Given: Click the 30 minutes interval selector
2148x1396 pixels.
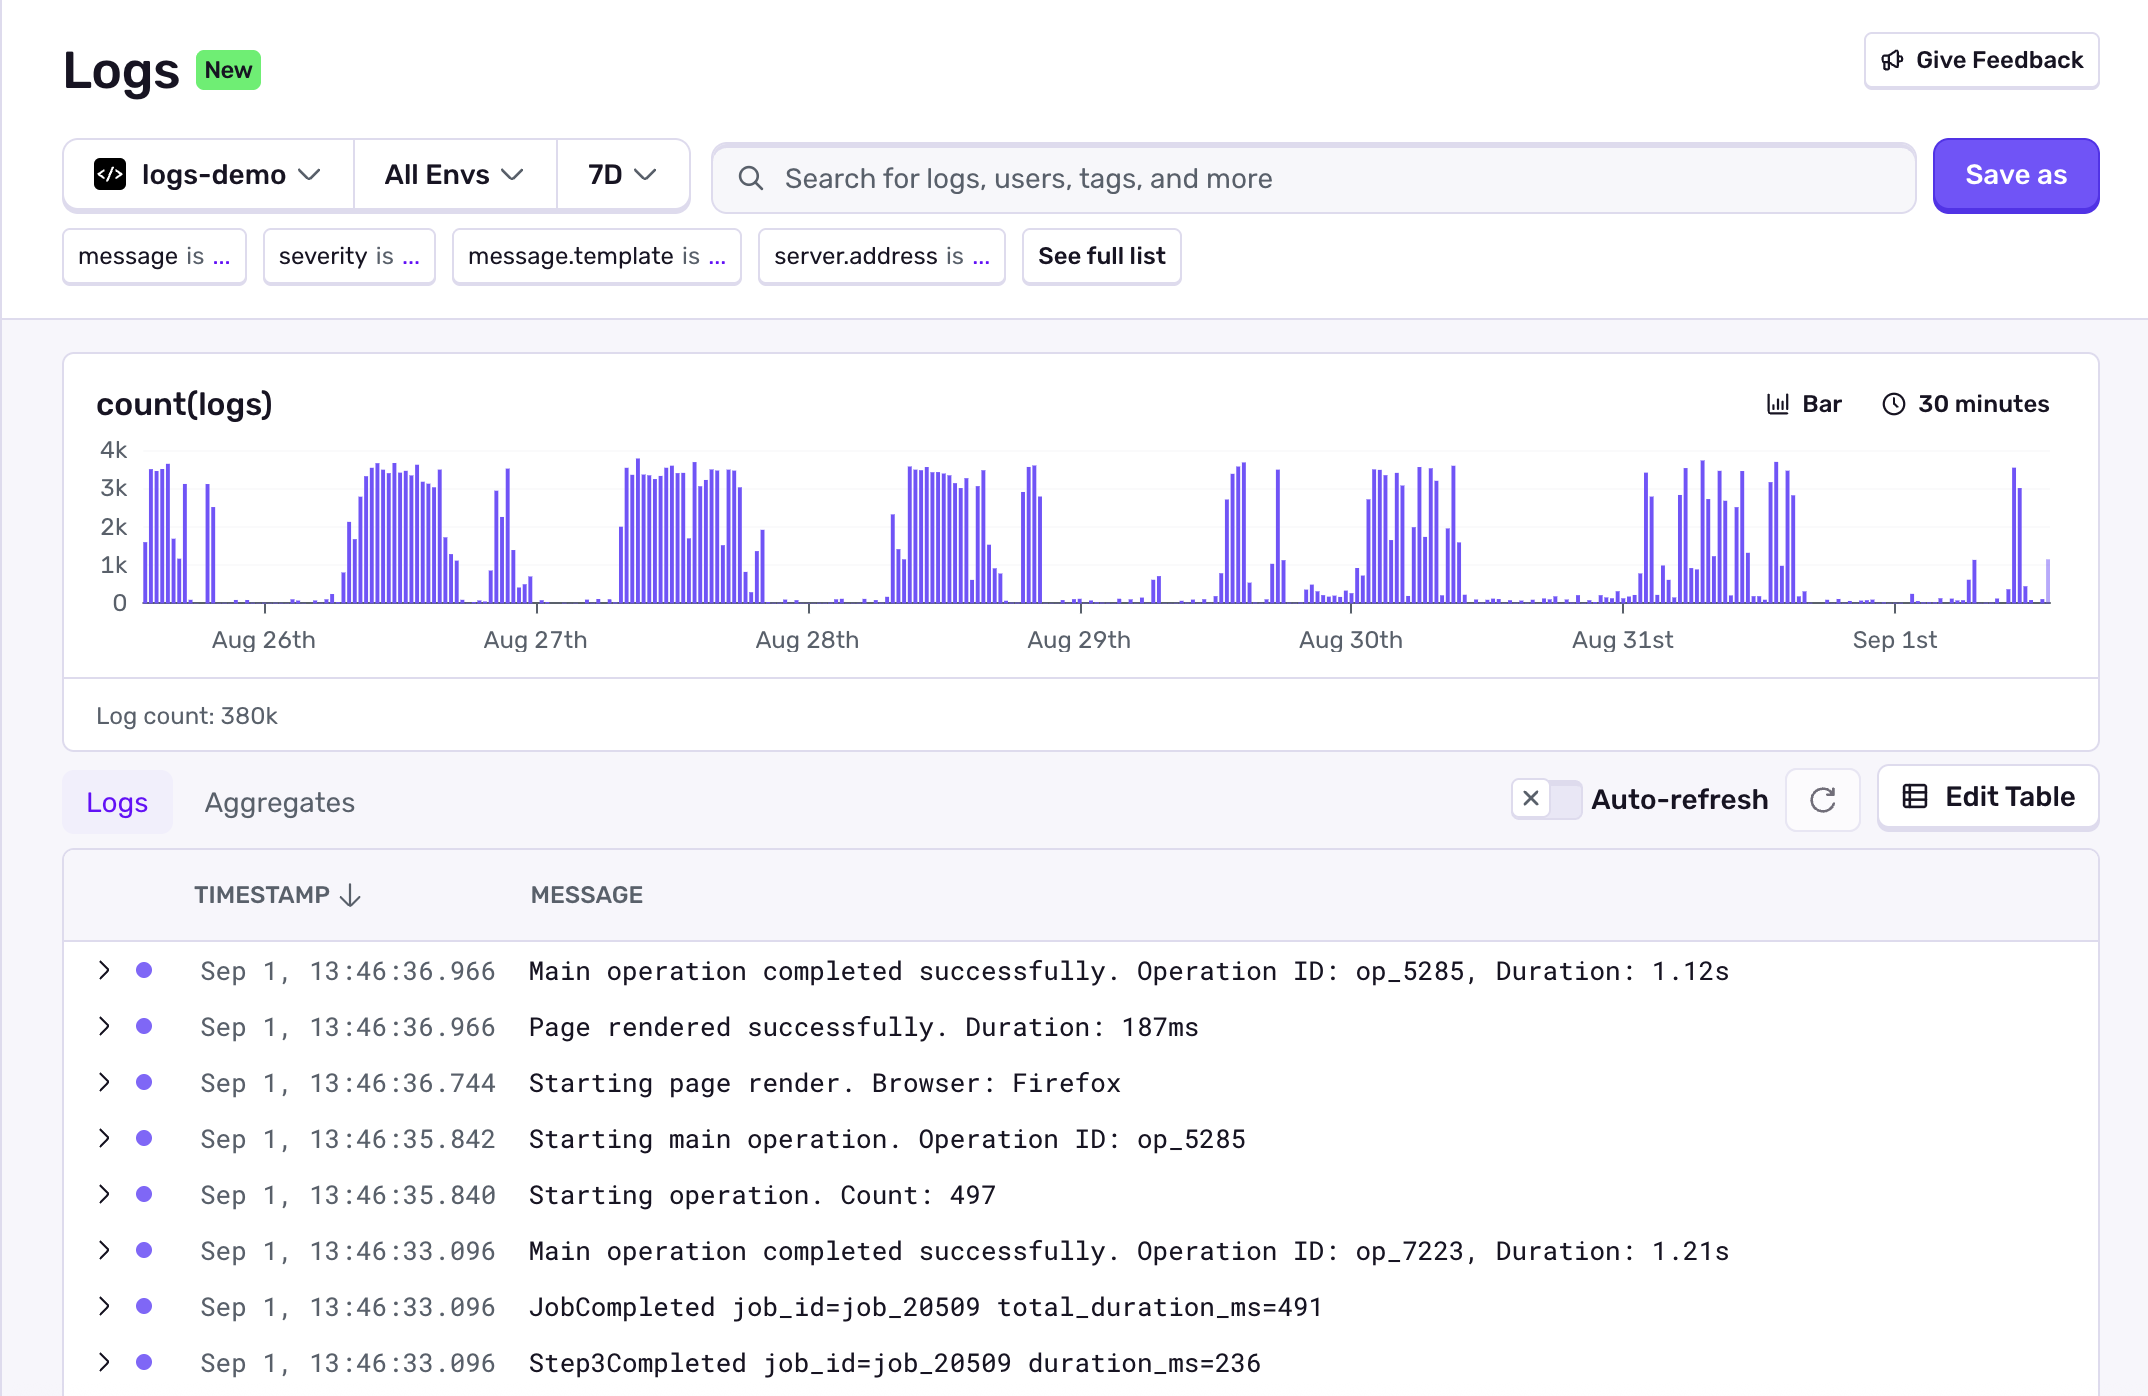Looking at the screenshot, I should [x=1966, y=404].
